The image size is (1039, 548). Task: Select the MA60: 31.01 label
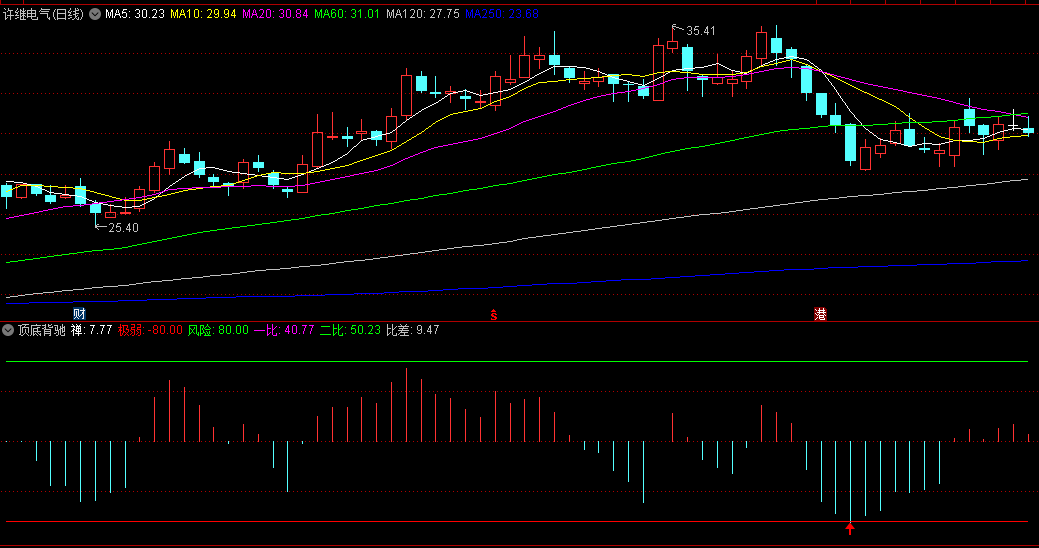pyautogui.click(x=347, y=14)
